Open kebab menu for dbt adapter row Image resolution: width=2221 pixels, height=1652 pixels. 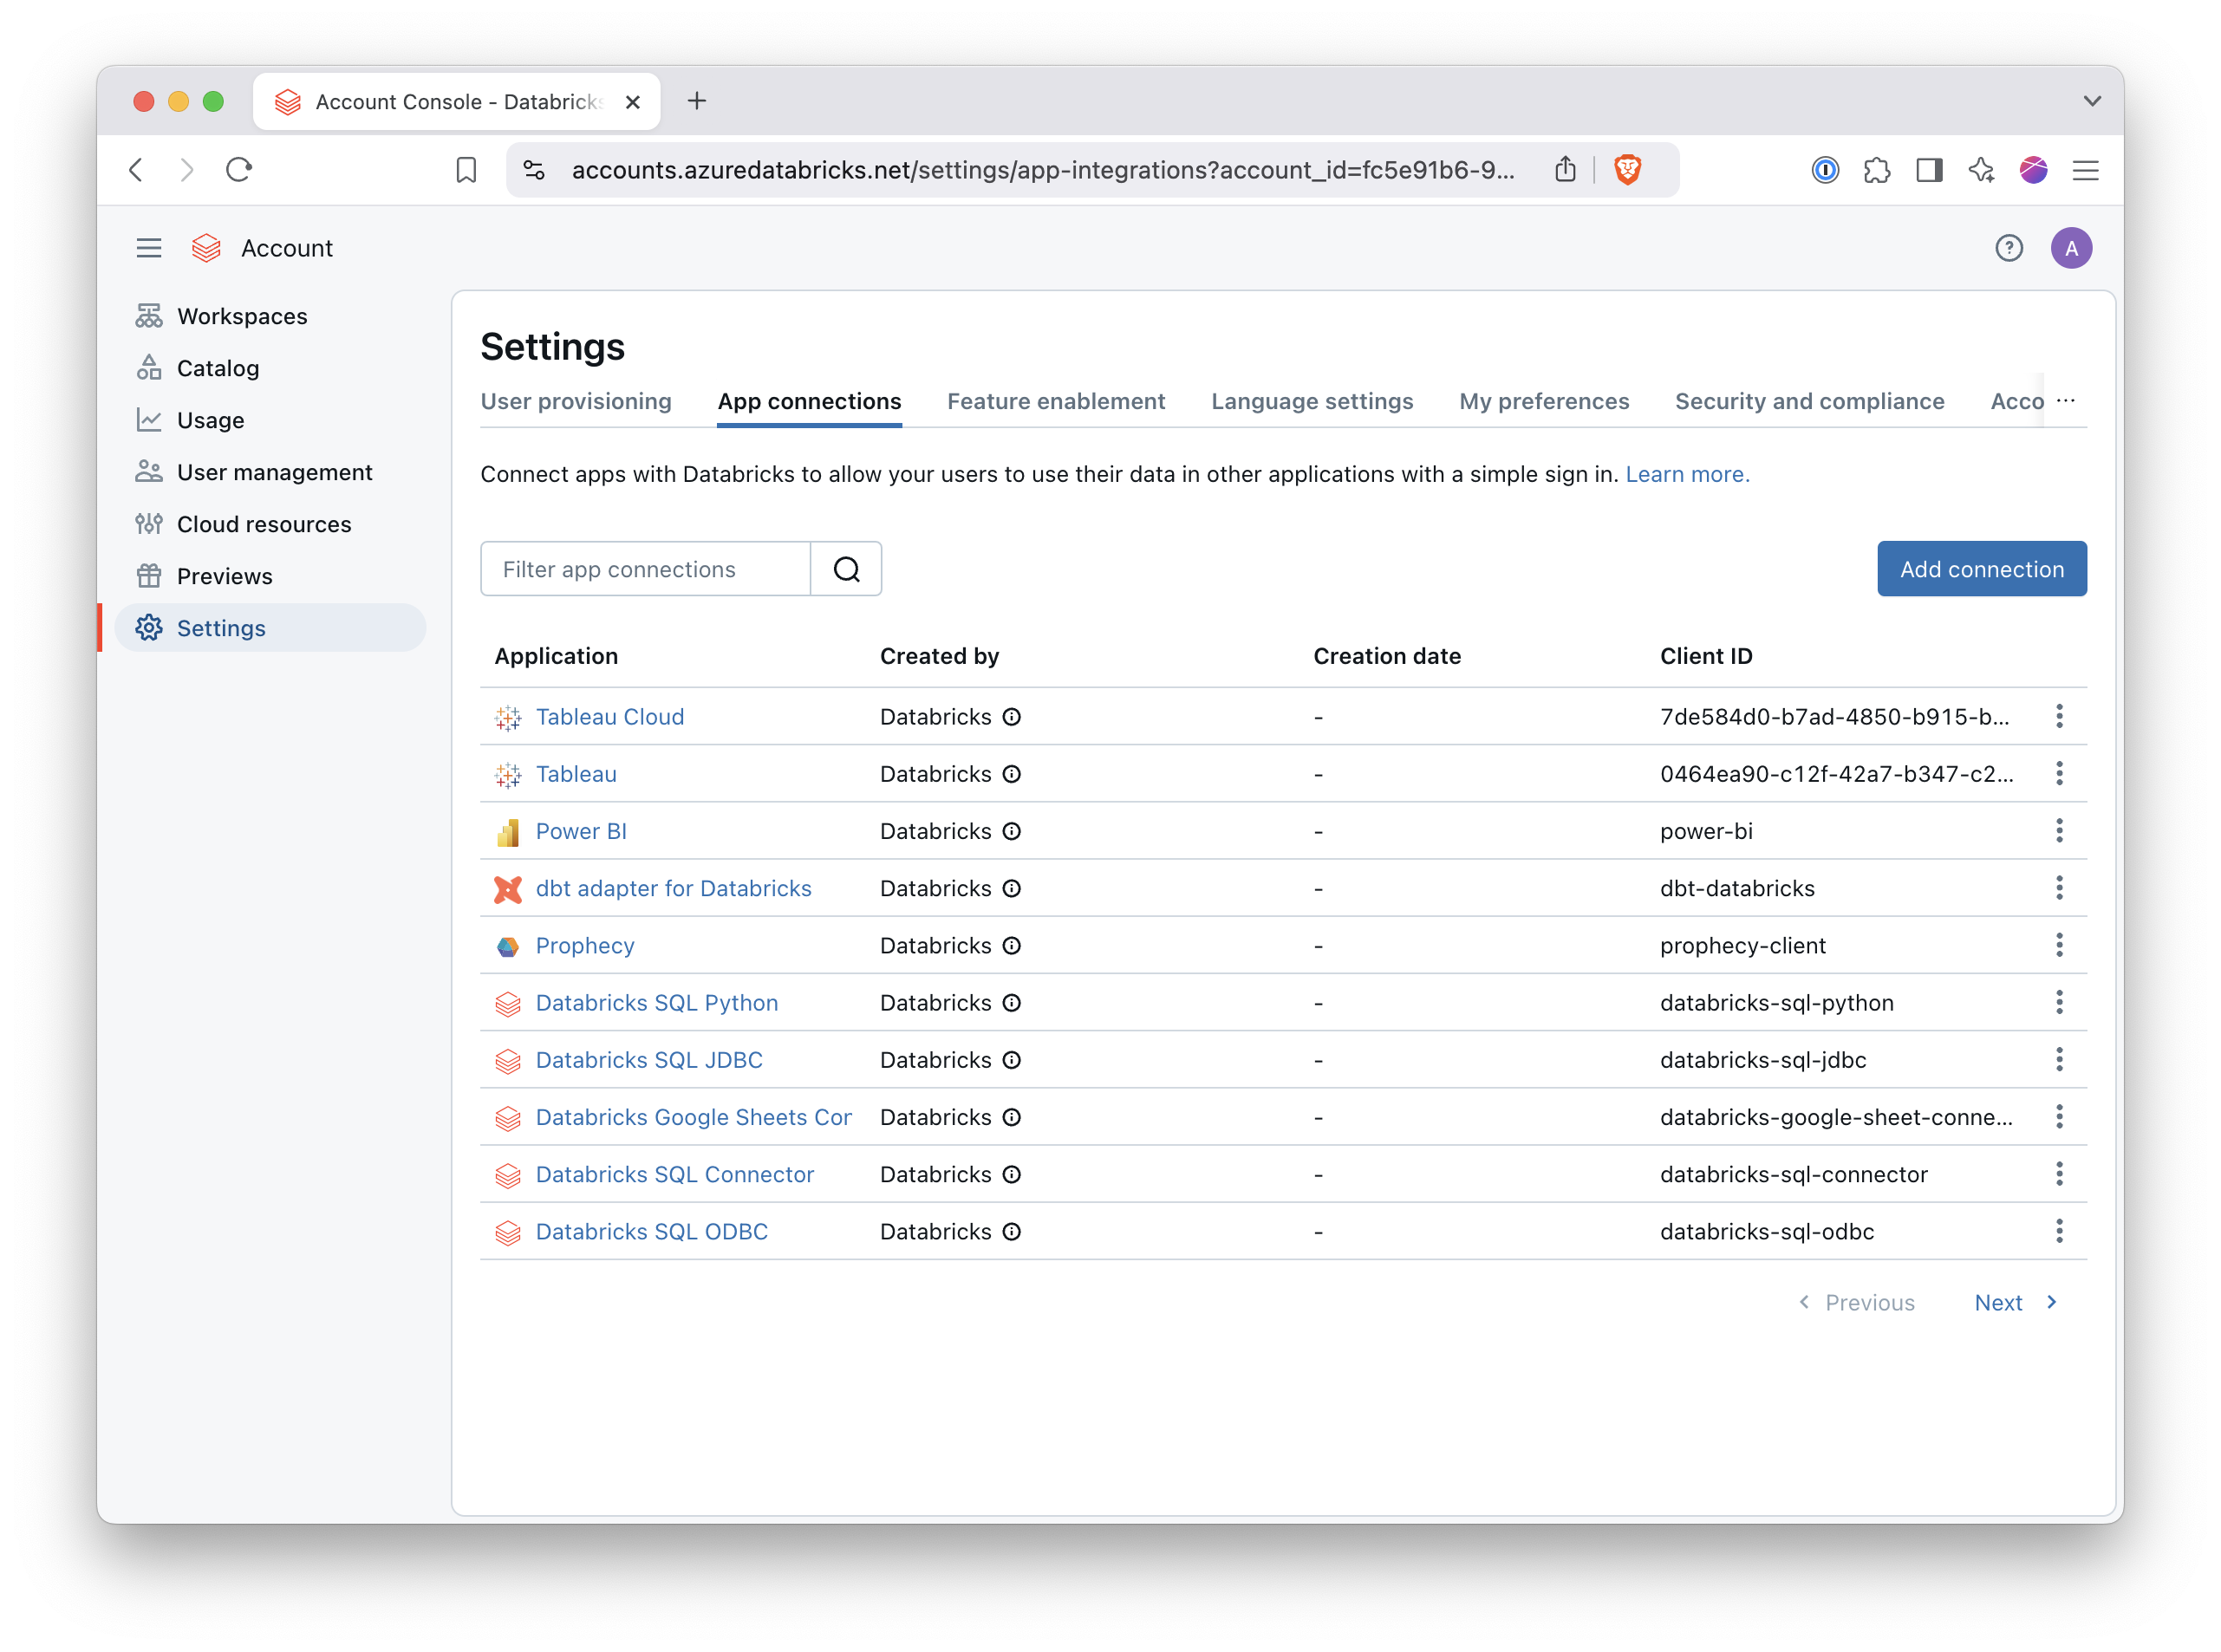(2059, 888)
